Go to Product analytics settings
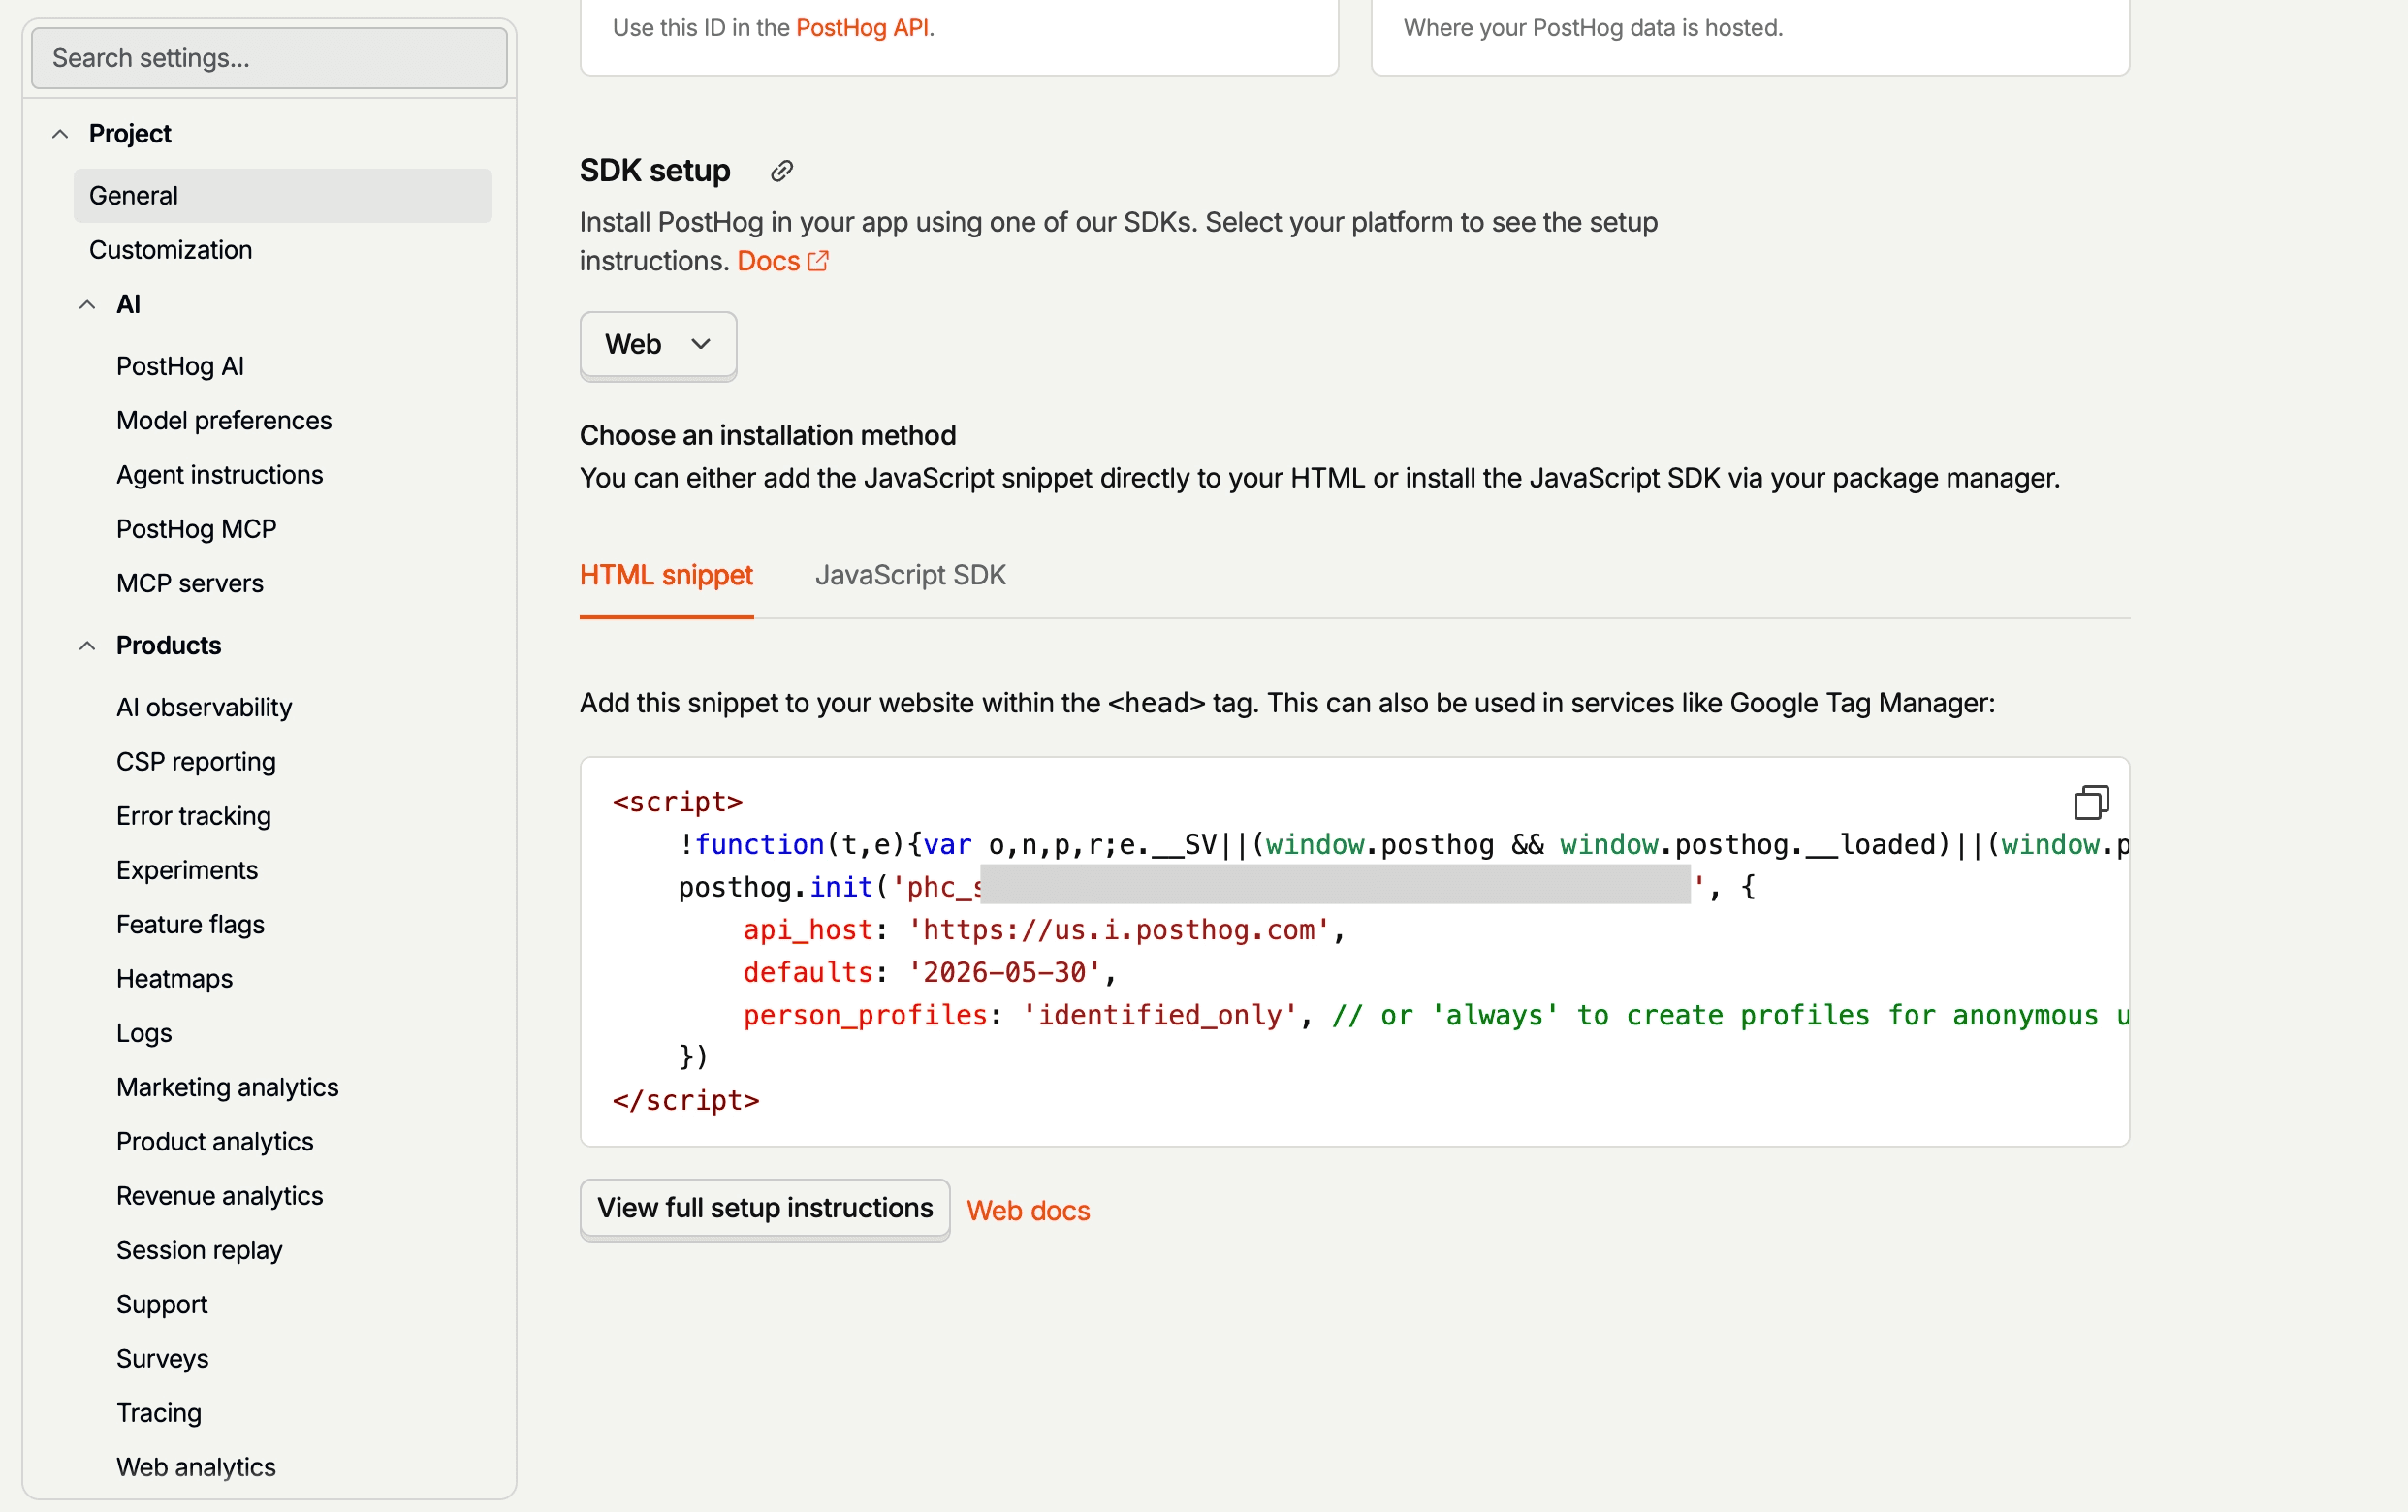Screen dimensions: 2408x1512 tap(296, 1142)
